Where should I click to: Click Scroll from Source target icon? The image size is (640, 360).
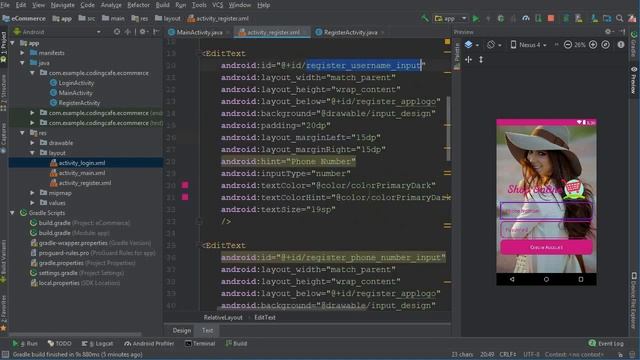117,31
